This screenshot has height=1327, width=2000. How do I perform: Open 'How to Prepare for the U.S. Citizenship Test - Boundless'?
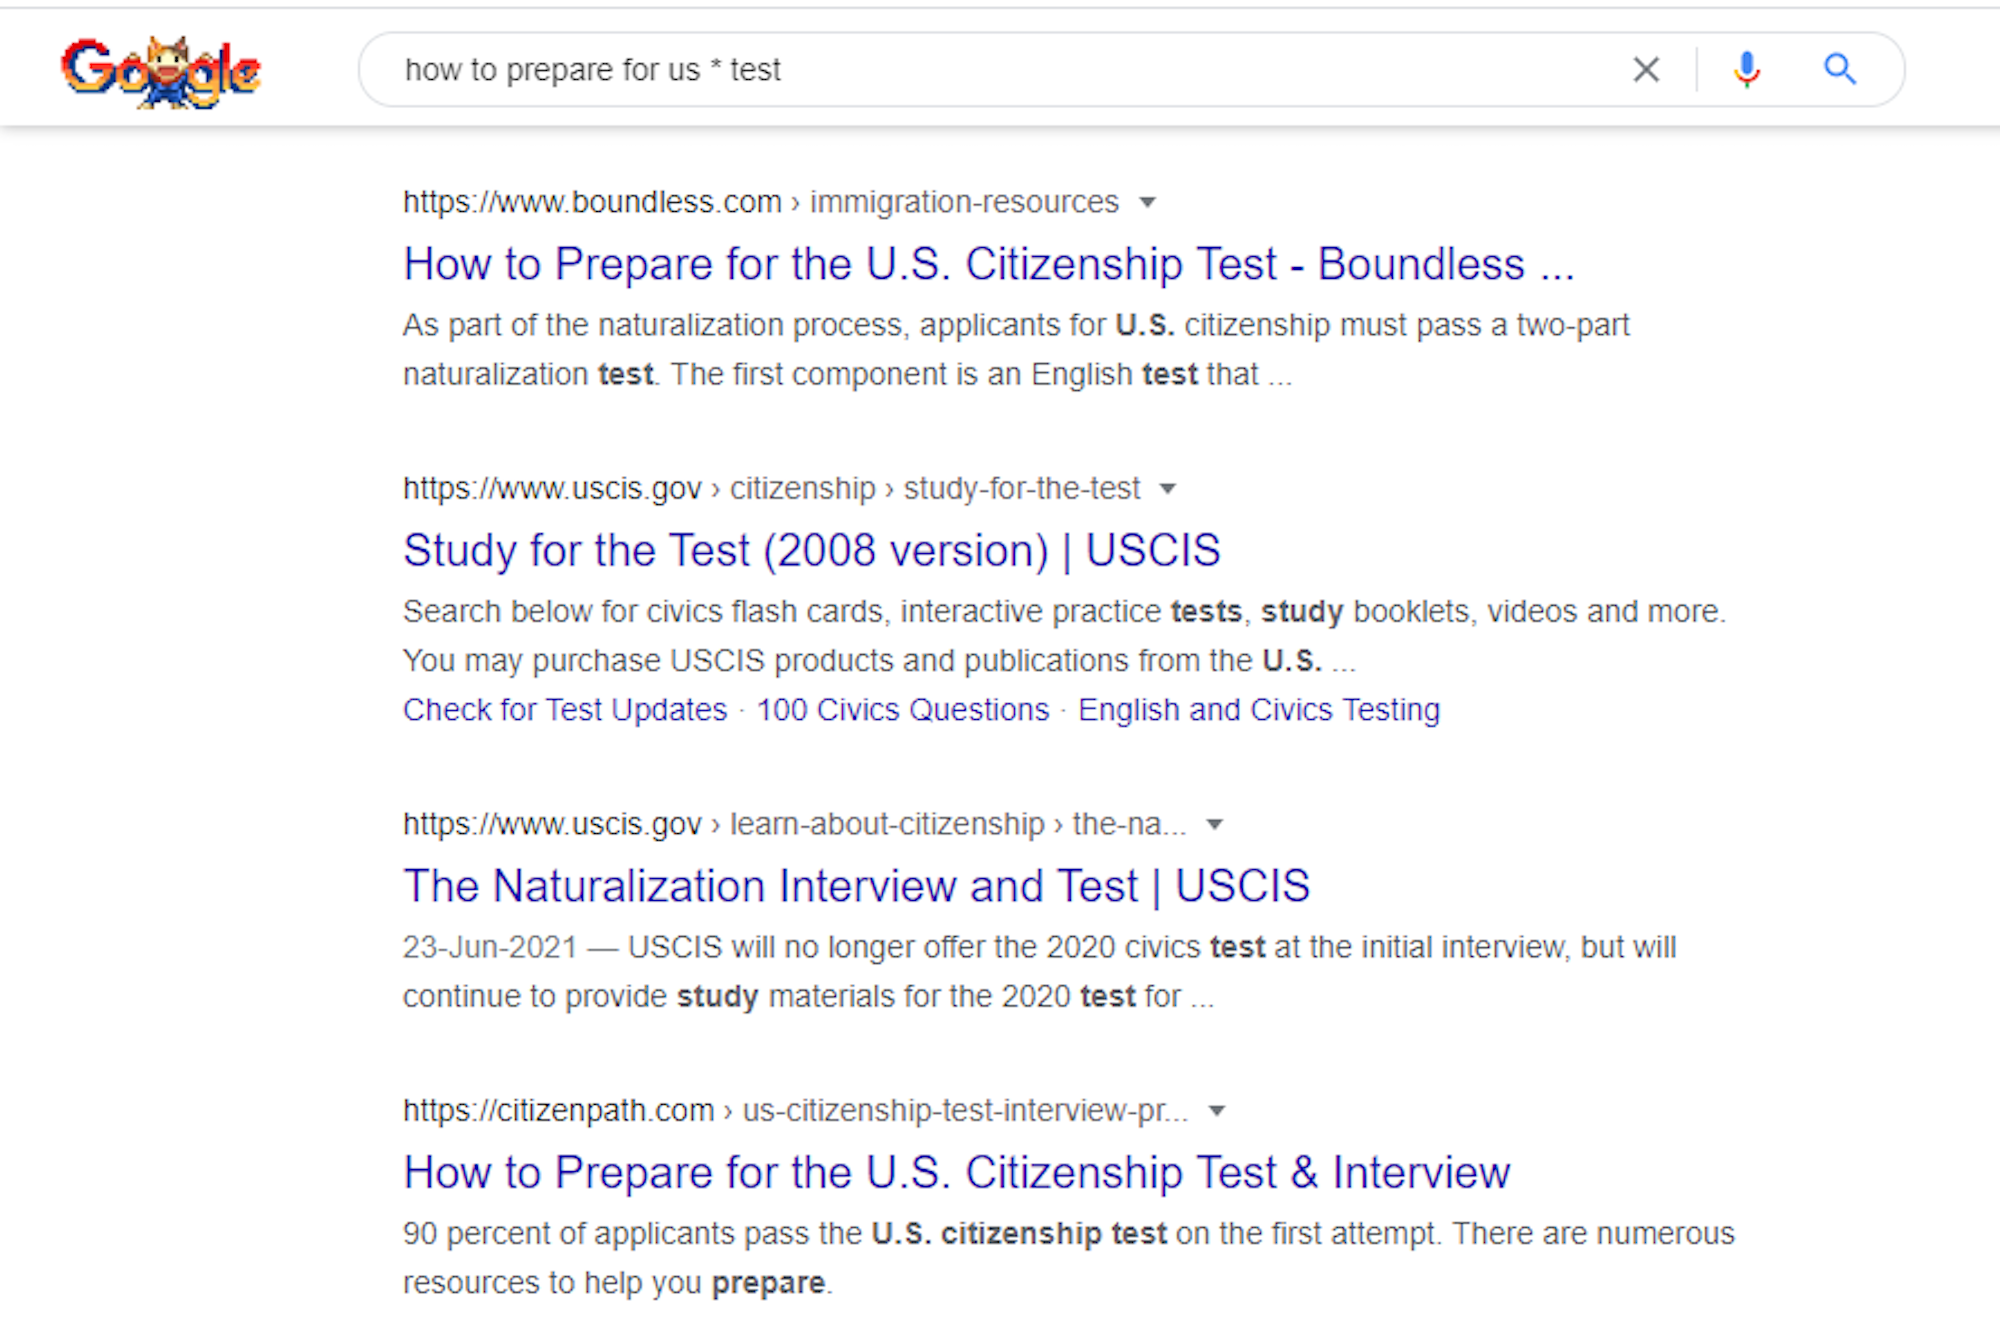pos(988,264)
